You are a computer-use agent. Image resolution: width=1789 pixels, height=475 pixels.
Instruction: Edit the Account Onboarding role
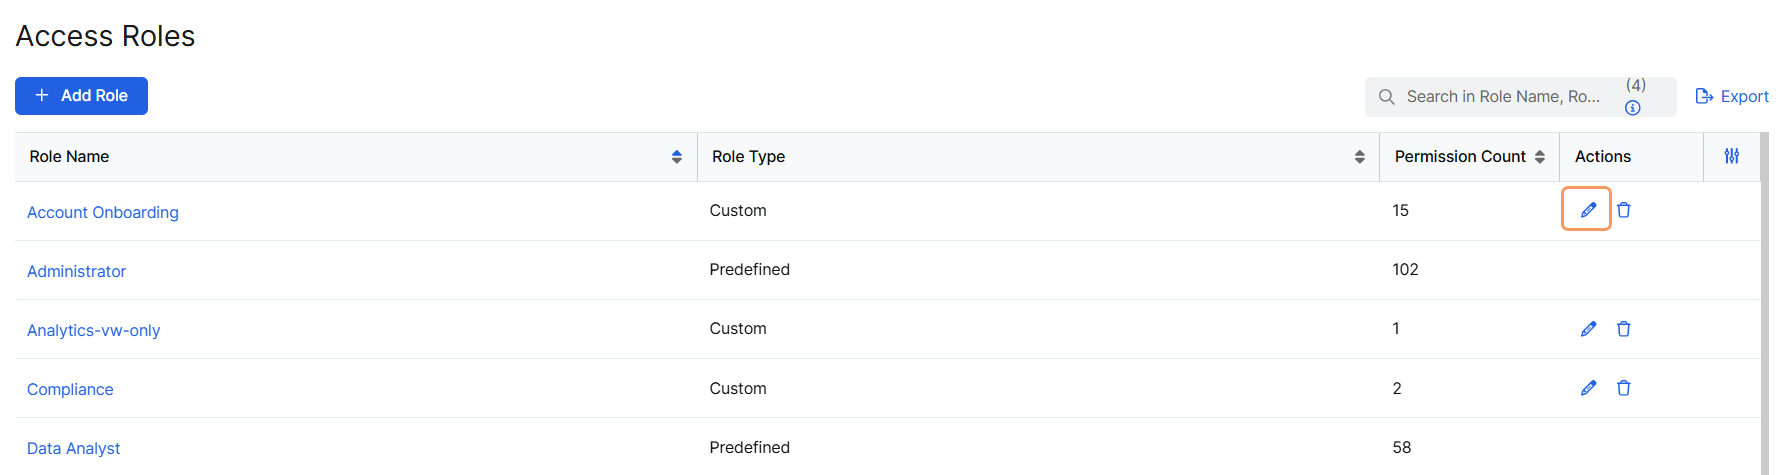[x=1587, y=210]
